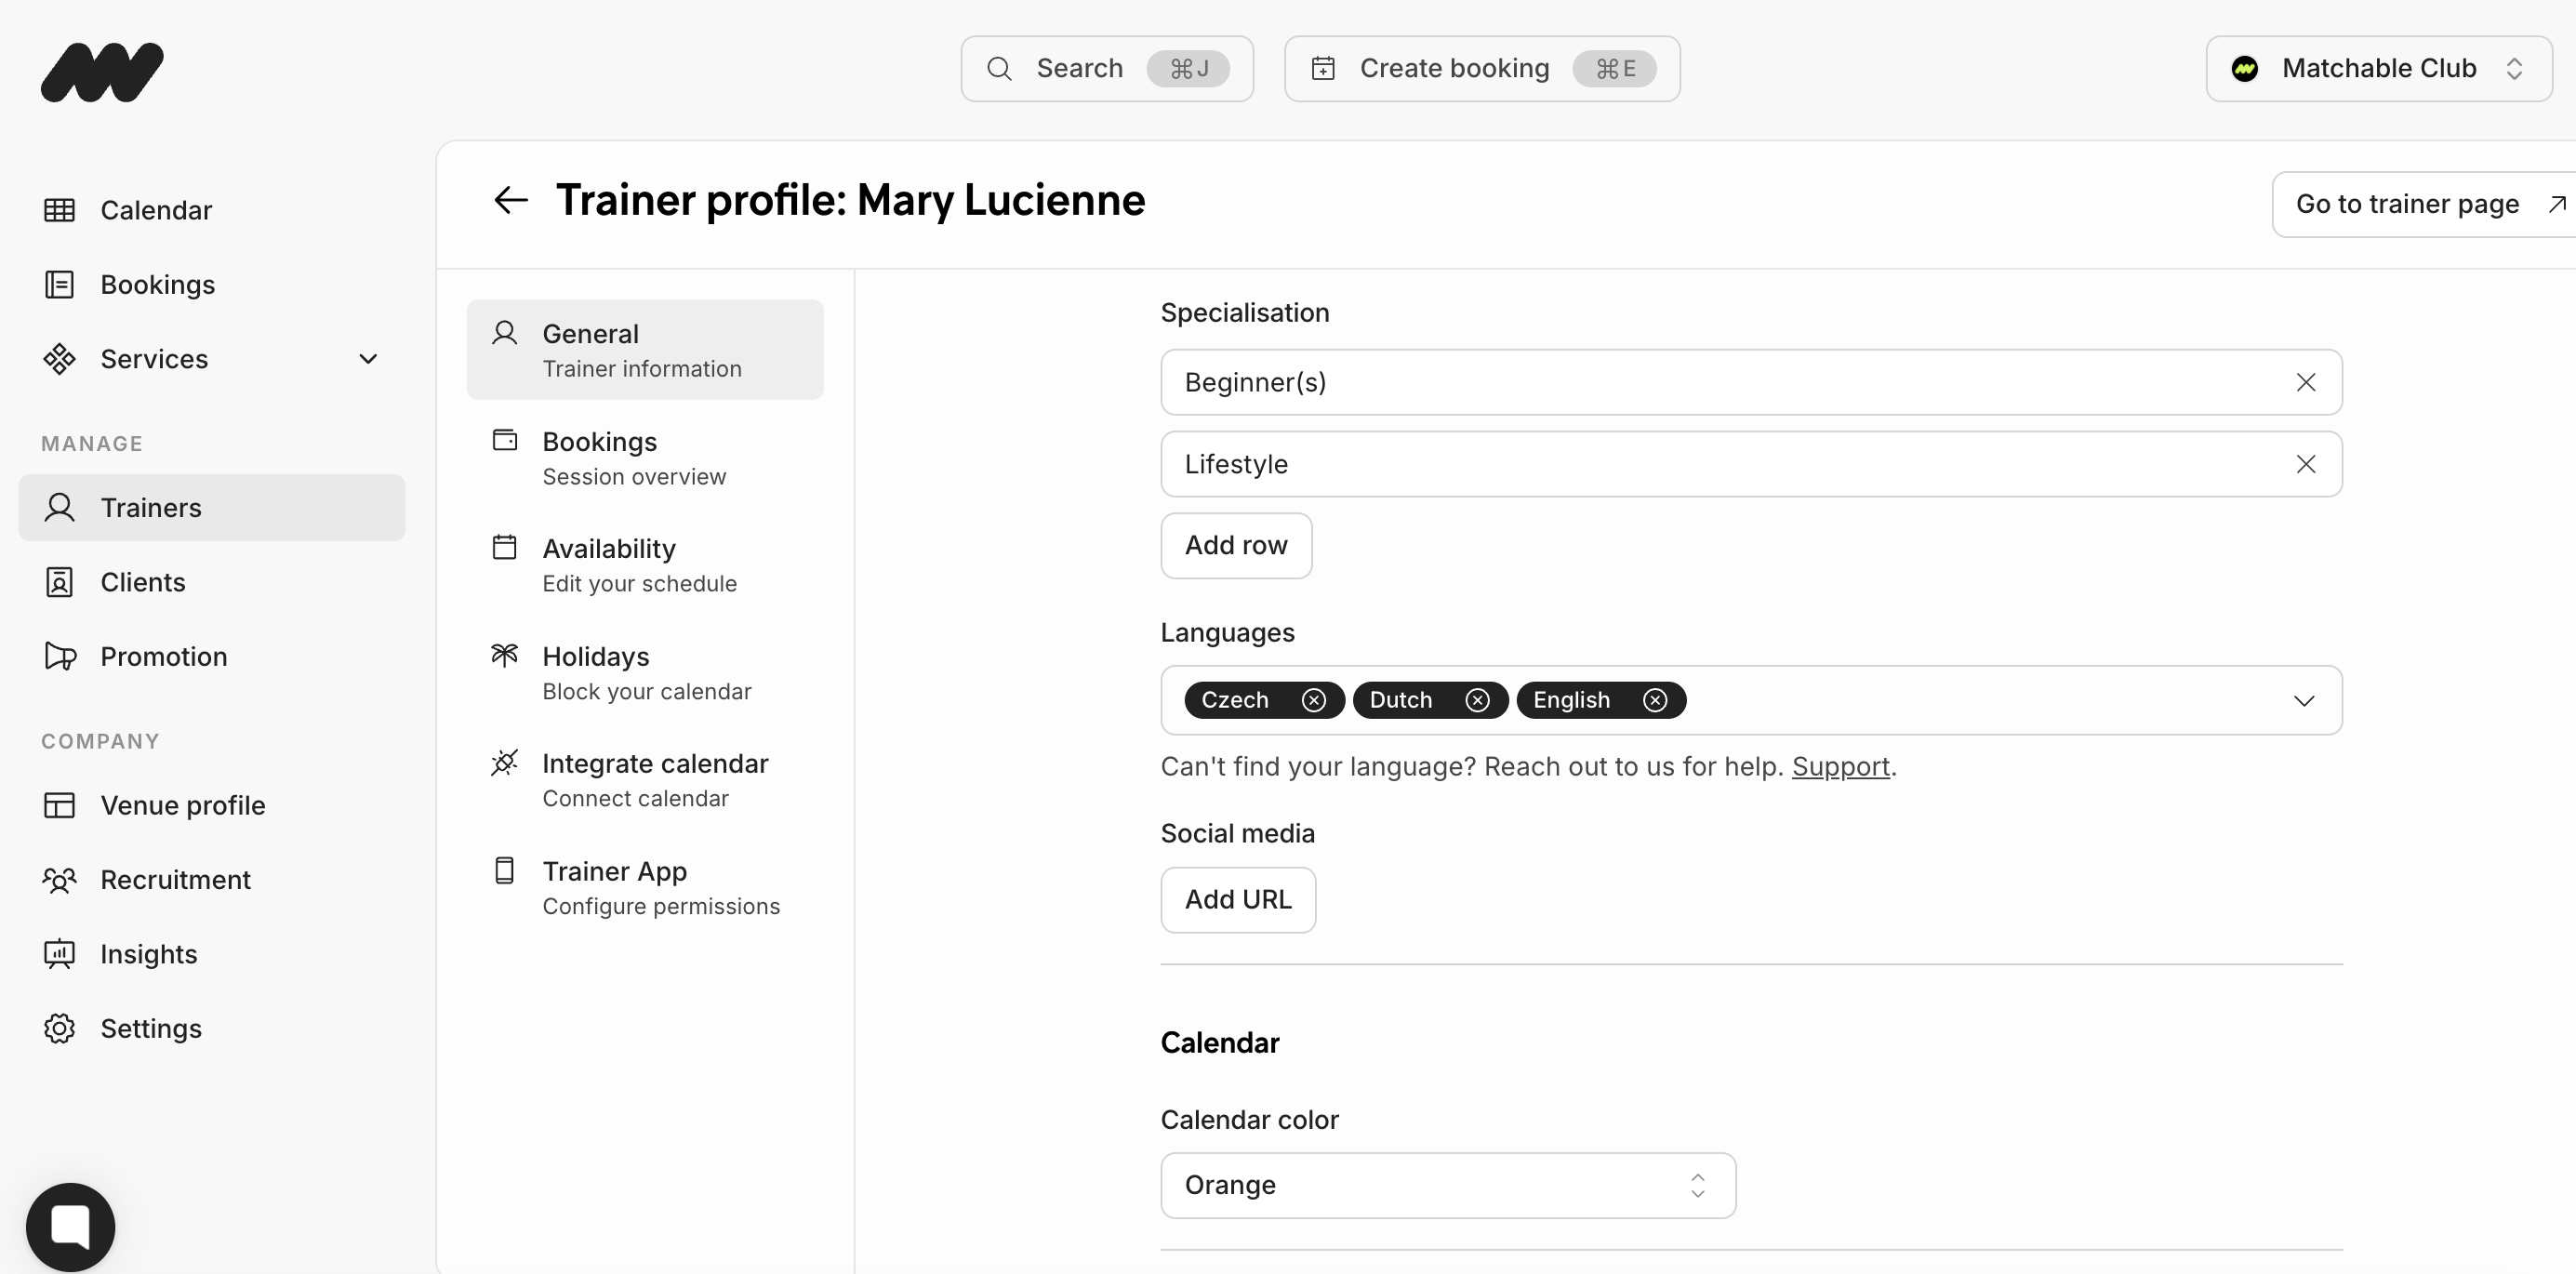
Task: Open the Calendar color Orange dropdown
Action: click(1447, 1185)
